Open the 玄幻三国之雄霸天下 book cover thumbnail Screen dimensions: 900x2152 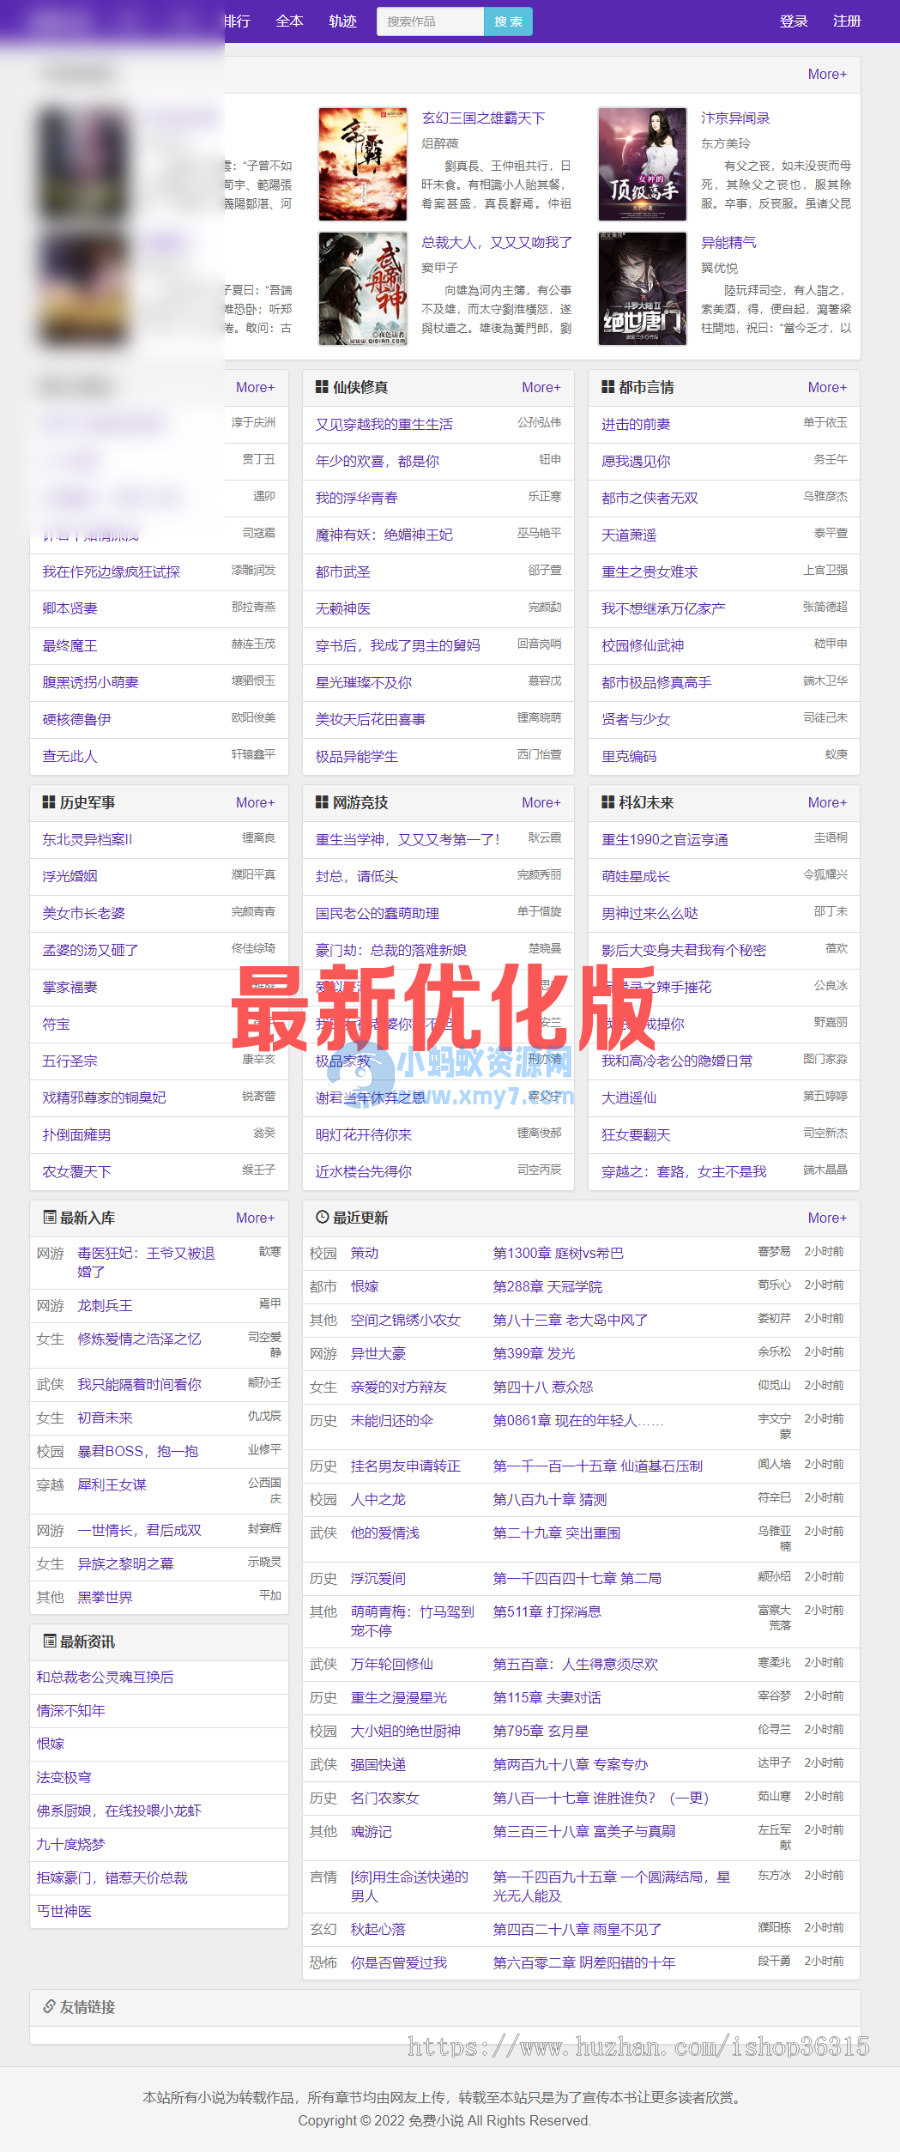click(363, 164)
